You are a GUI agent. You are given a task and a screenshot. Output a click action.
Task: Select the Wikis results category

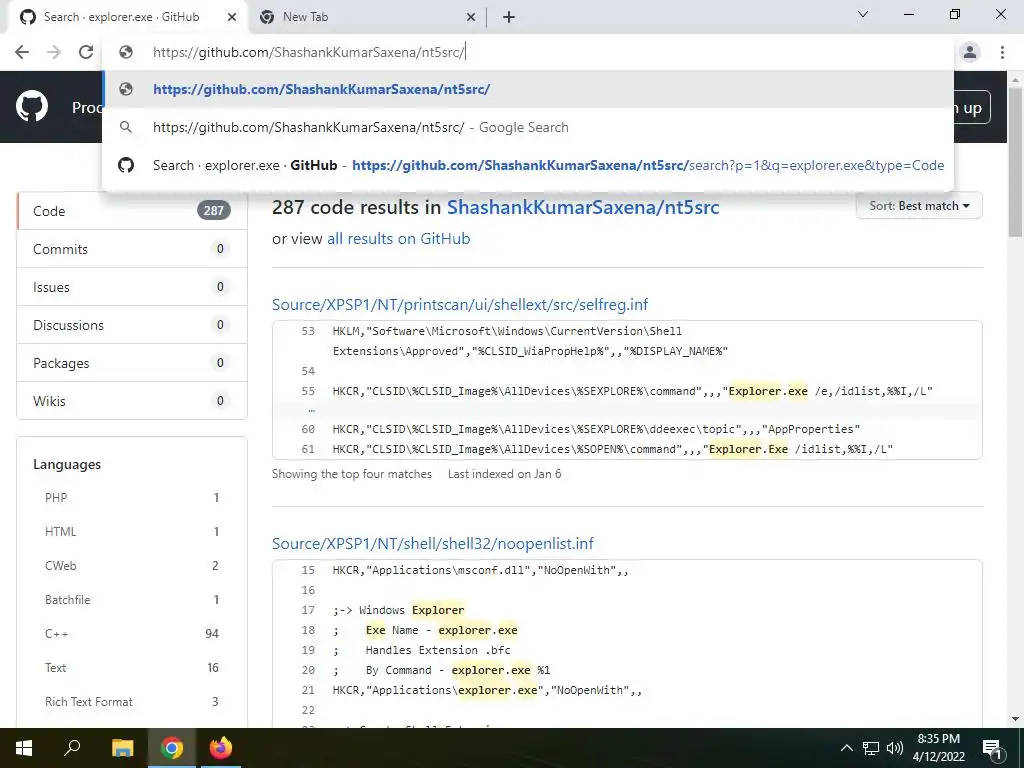(132, 400)
